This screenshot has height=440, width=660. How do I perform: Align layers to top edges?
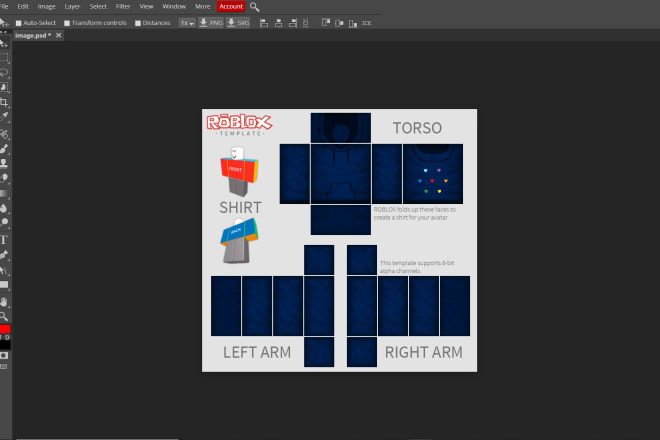pyautogui.click(x=326, y=23)
